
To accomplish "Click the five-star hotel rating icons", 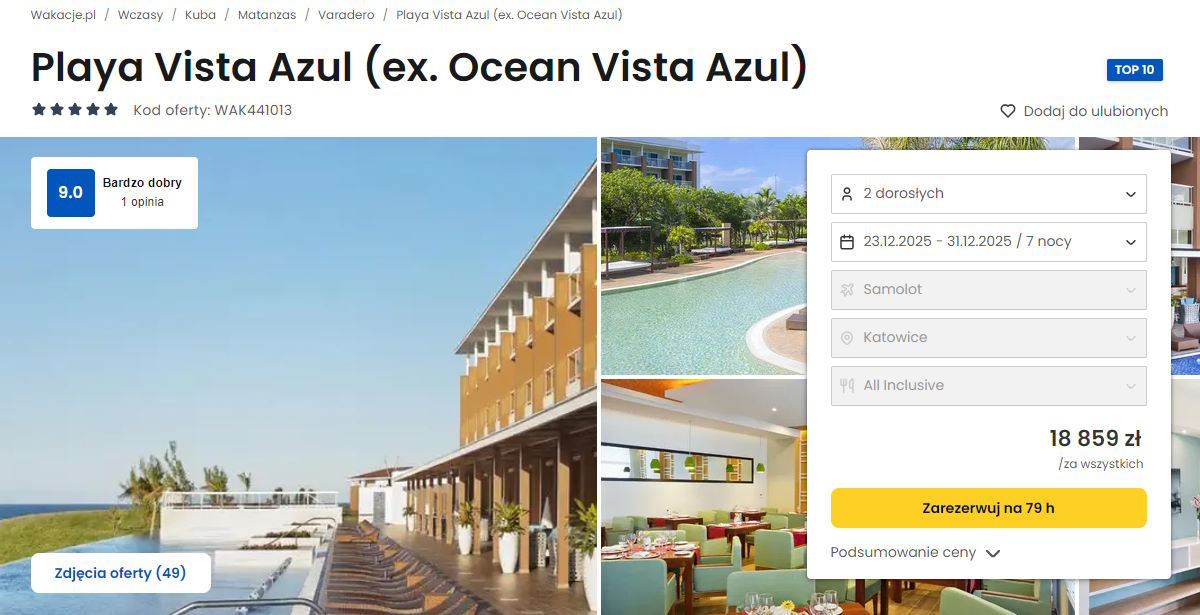I will [x=75, y=110].
